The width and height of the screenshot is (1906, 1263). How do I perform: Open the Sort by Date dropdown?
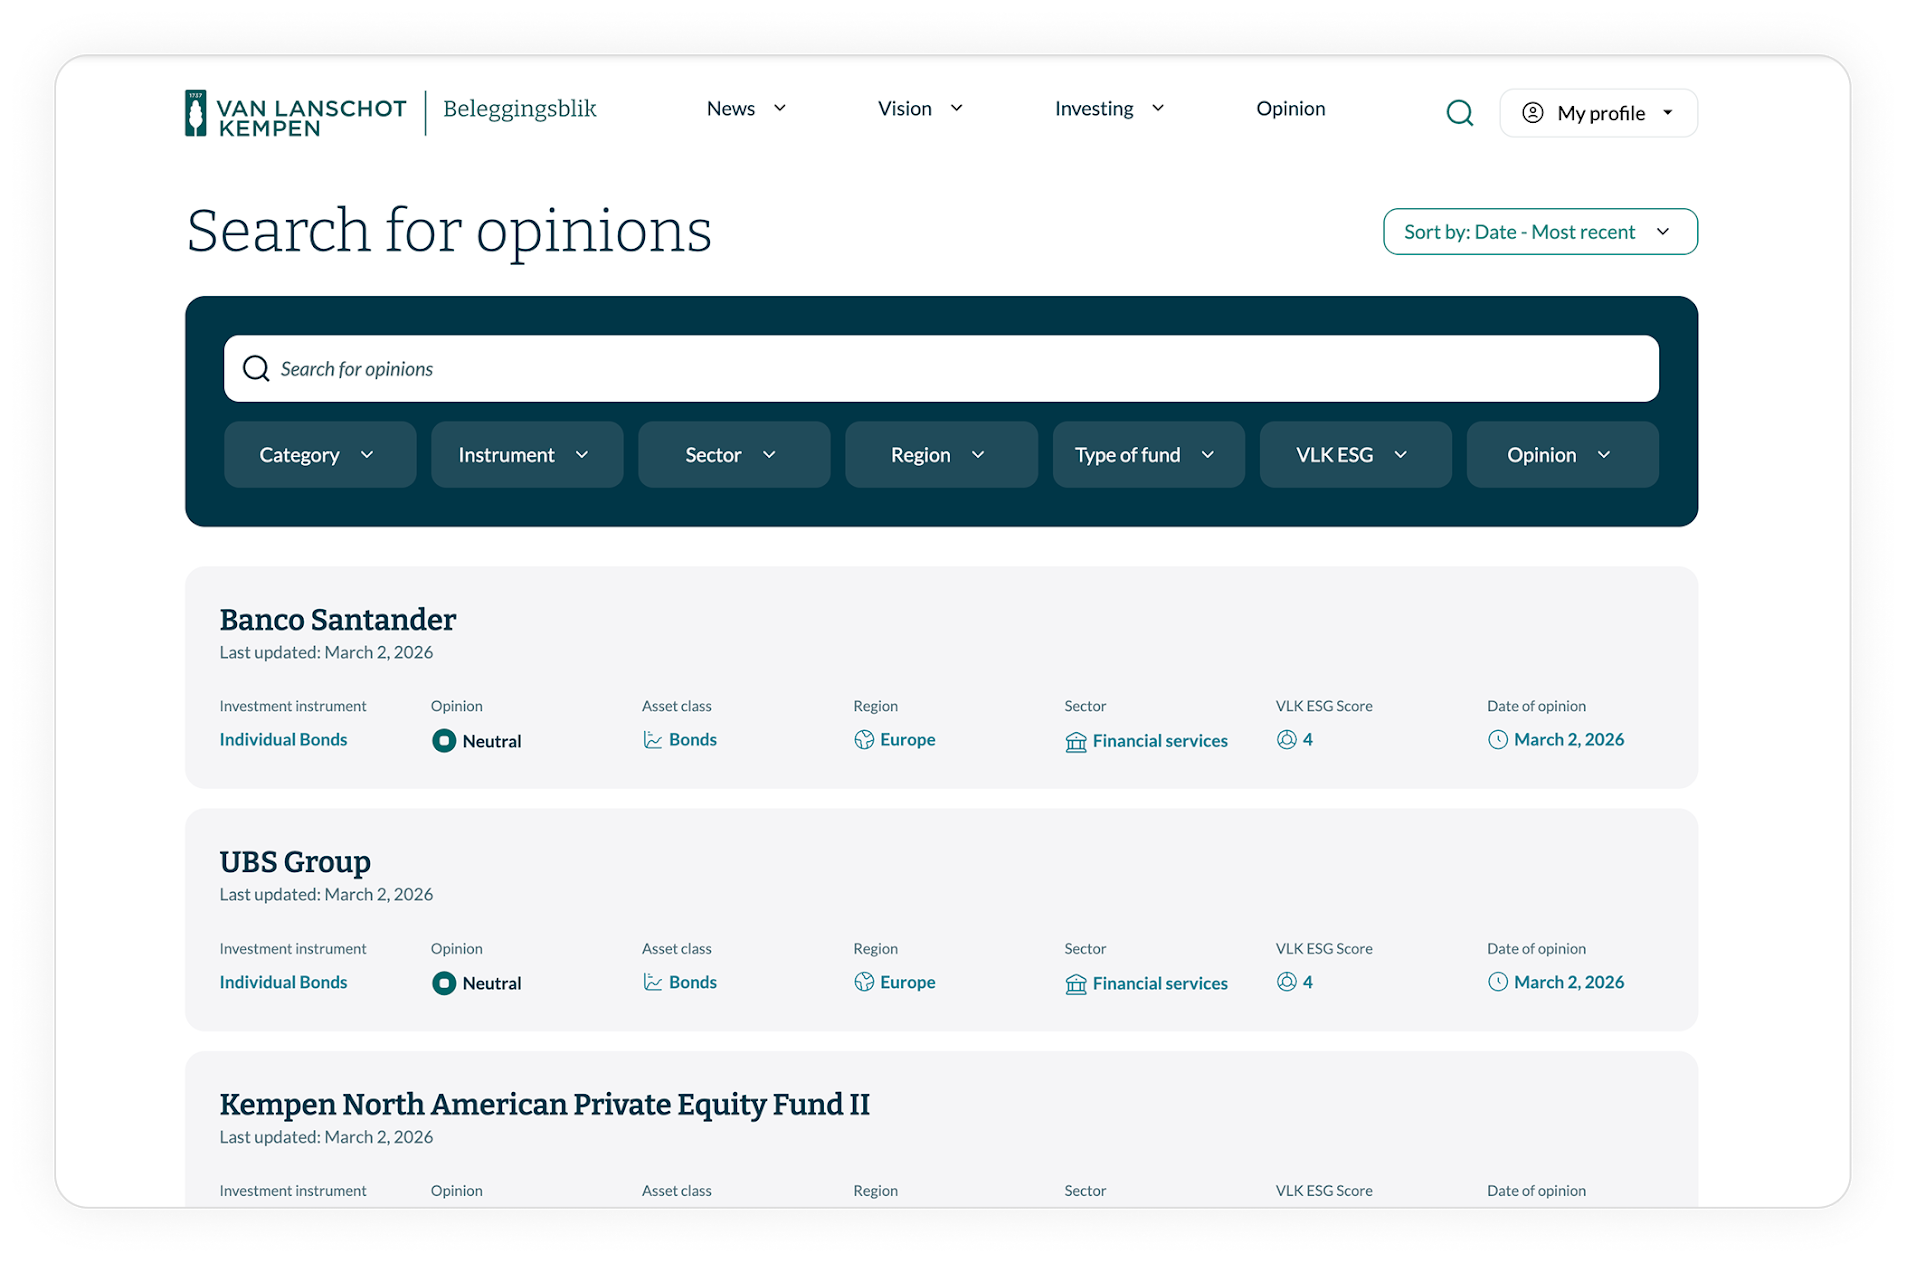click(1539, 232)
